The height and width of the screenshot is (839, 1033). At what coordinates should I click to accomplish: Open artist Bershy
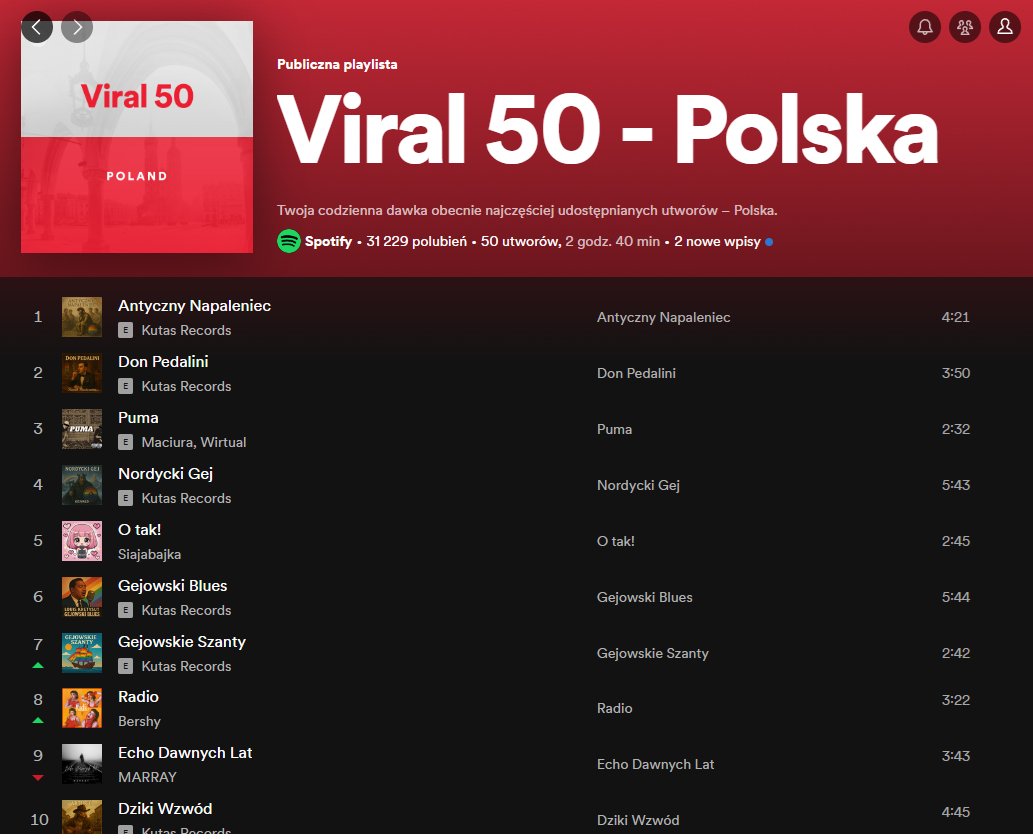(139, 721)
